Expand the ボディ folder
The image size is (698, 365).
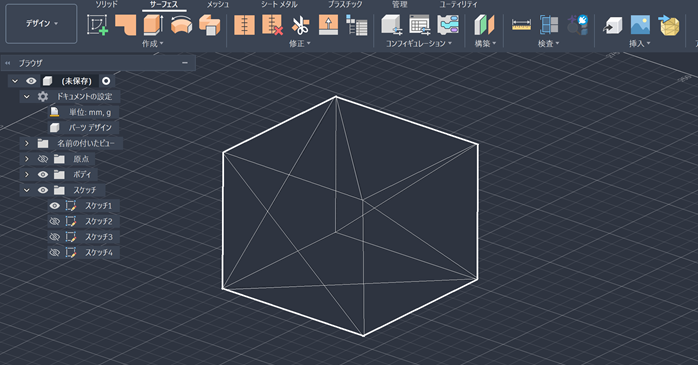pos(27,174)
